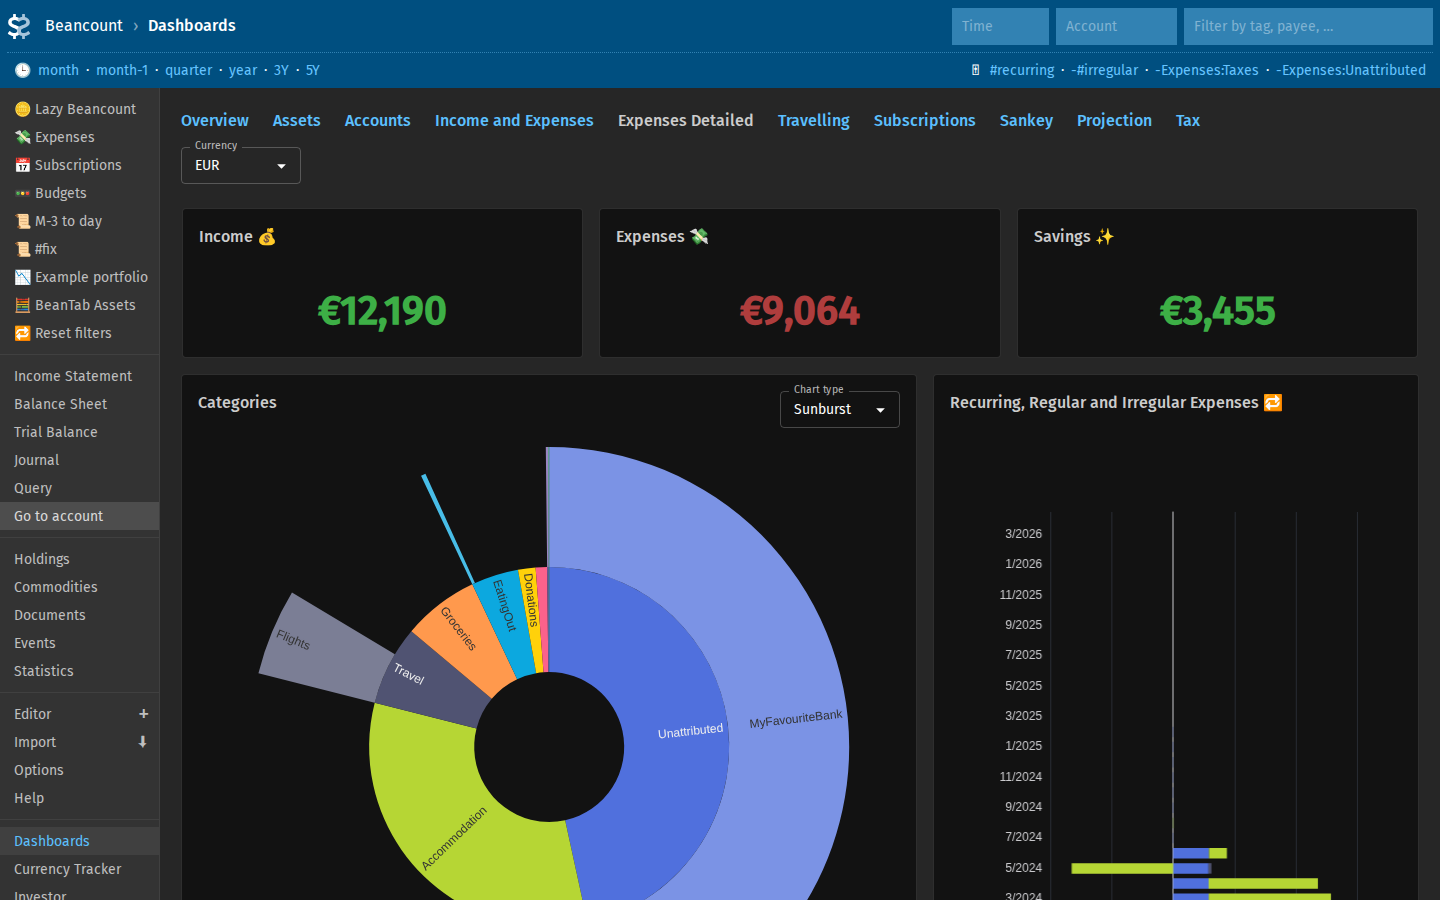Select the month-1 time range

point(122,70)
